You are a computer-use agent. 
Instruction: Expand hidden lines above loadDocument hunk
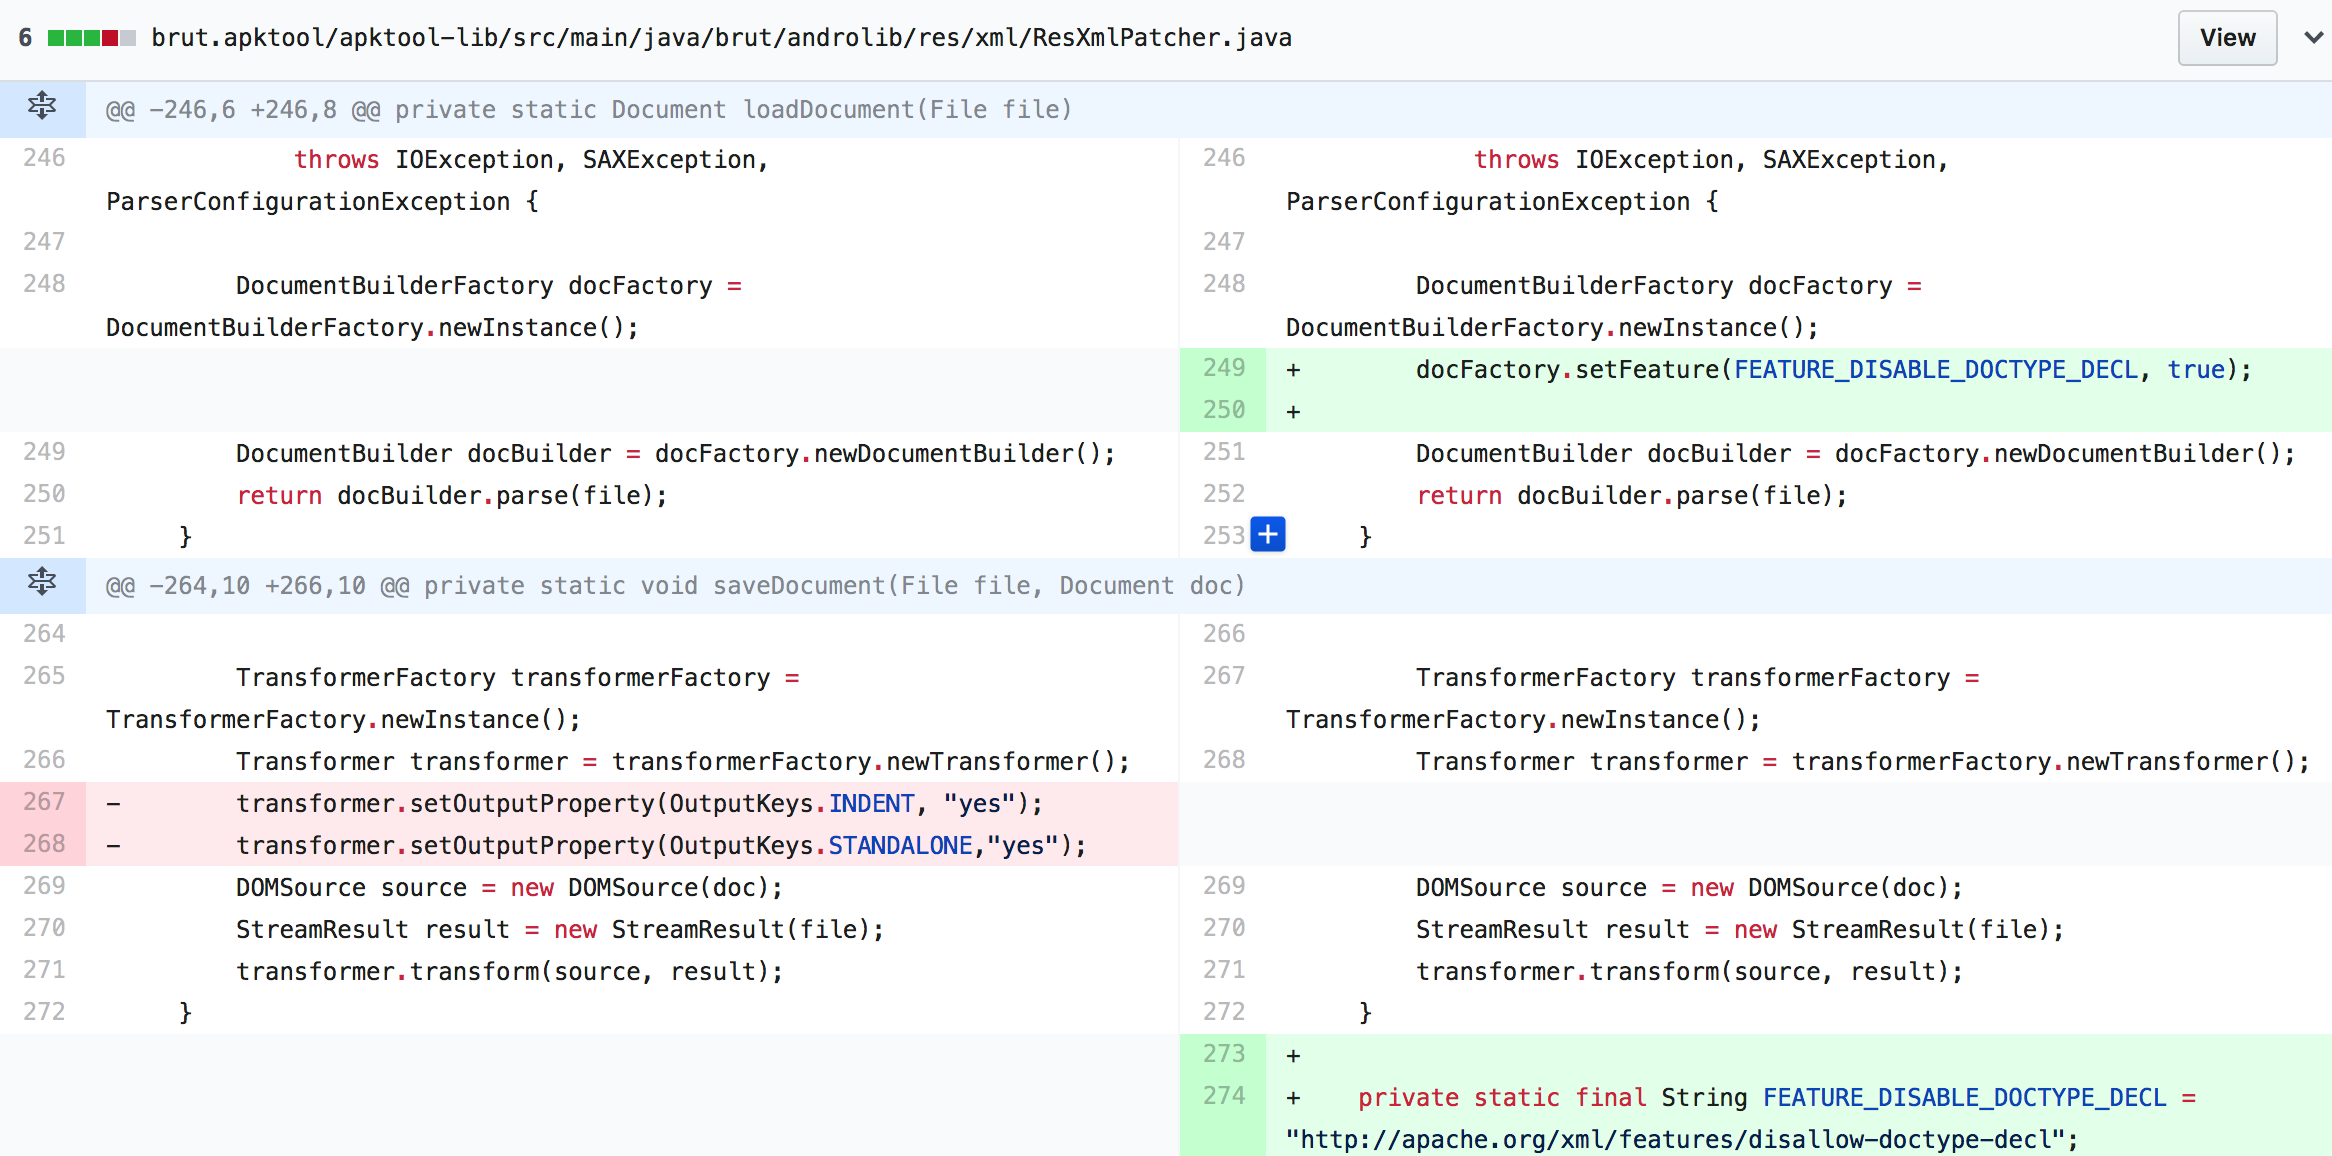coord(42,106)
